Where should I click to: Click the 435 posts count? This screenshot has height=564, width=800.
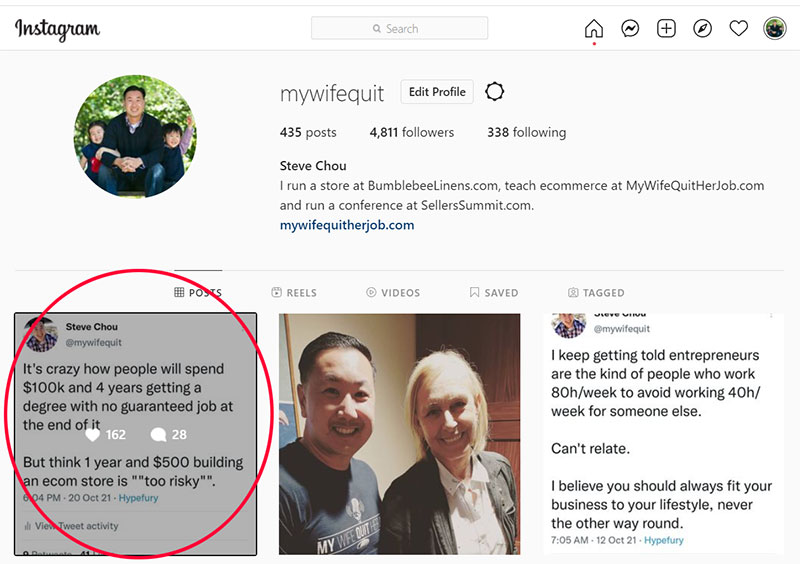coord(308,132)
